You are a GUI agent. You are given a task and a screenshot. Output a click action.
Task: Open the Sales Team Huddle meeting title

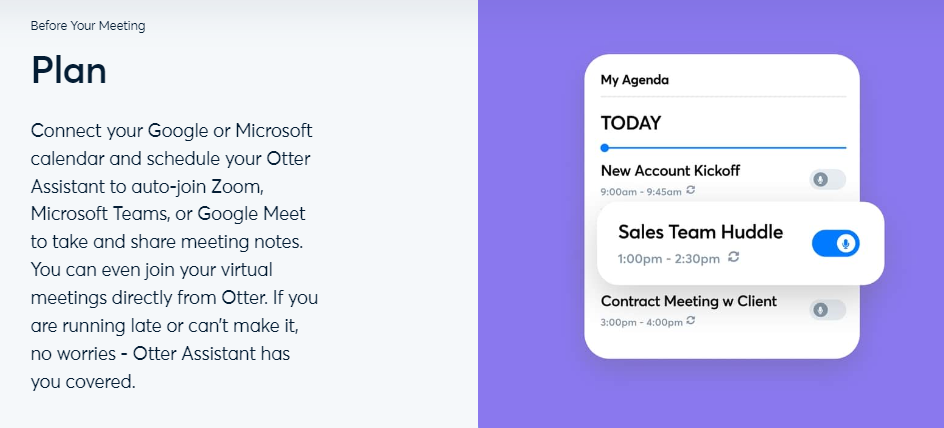(x=700, y=232)
